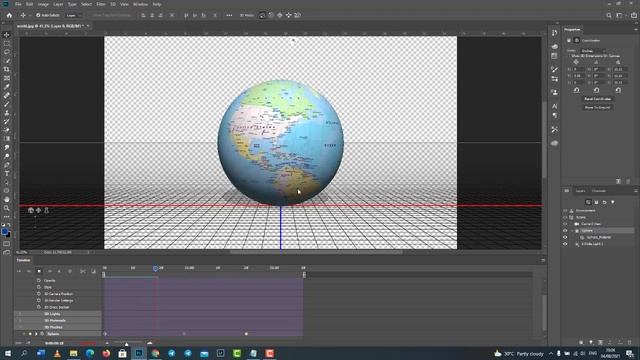Open timeline playback settings gear
This screenshot has height=360, width=640.
70,271
